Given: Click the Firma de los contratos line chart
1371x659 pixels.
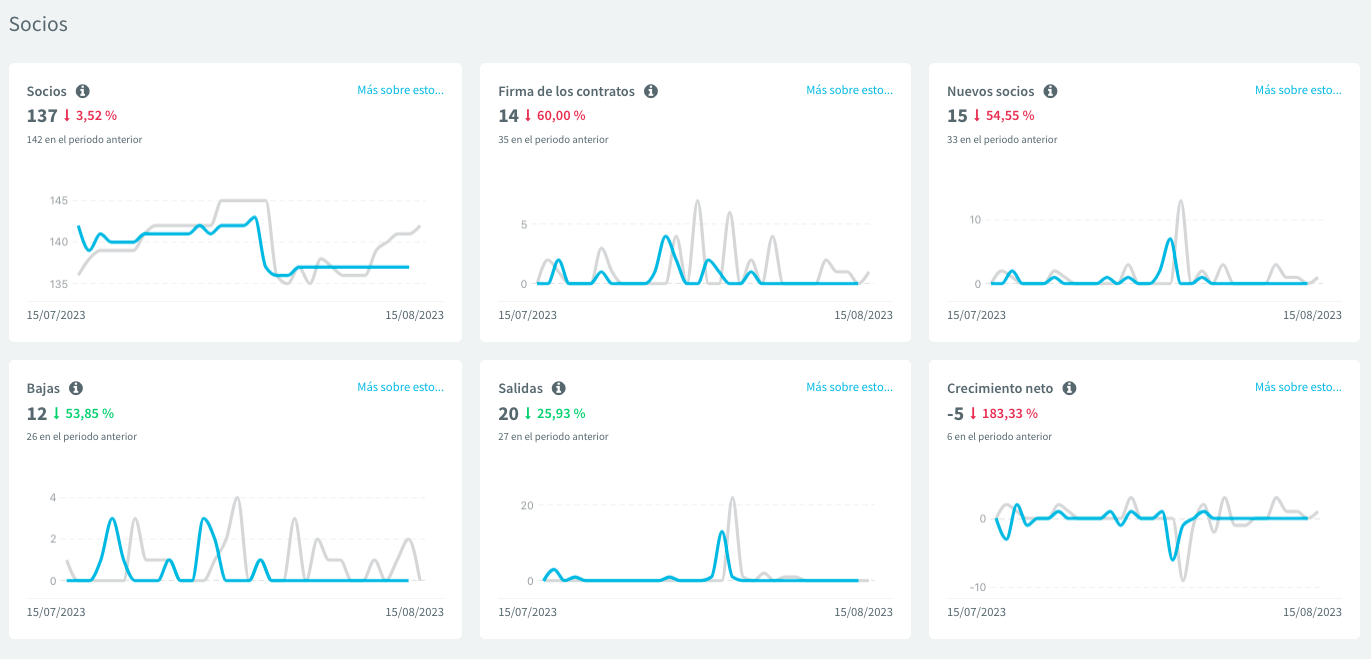Looking at the screenshot, I should tap(695, 243).
